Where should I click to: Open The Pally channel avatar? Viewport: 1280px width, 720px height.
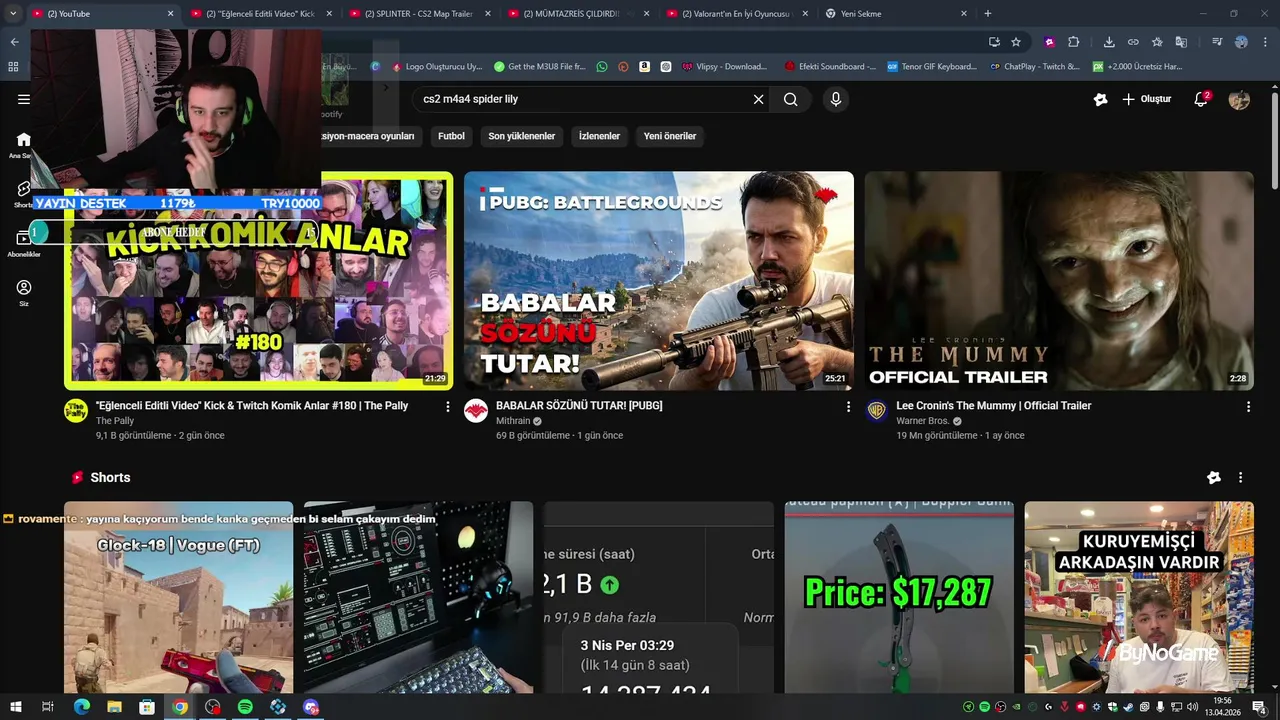click(76, 411)
